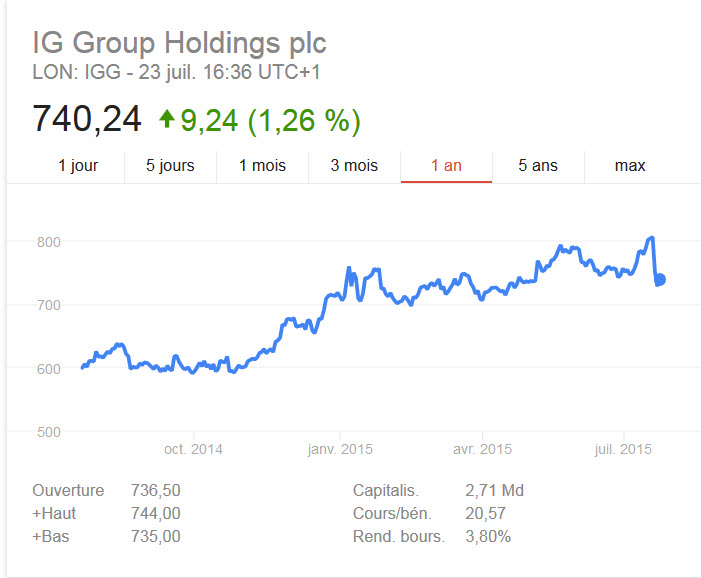Click the IG Group Holdings plc title
This screenshot has width=701, height=578.
coord(179,44)
